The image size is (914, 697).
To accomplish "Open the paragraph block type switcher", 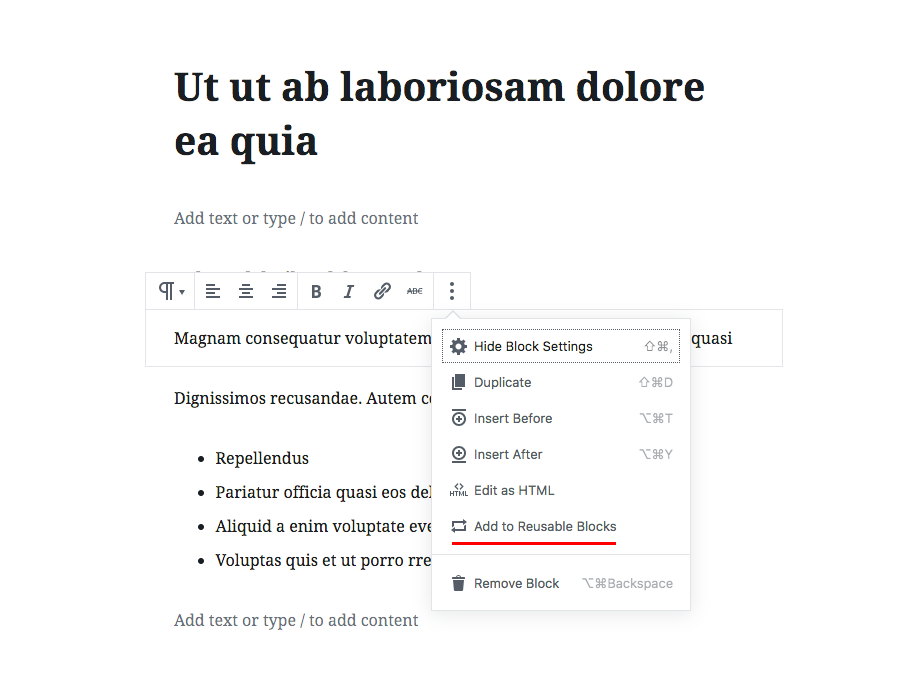I will pos(171,291).
